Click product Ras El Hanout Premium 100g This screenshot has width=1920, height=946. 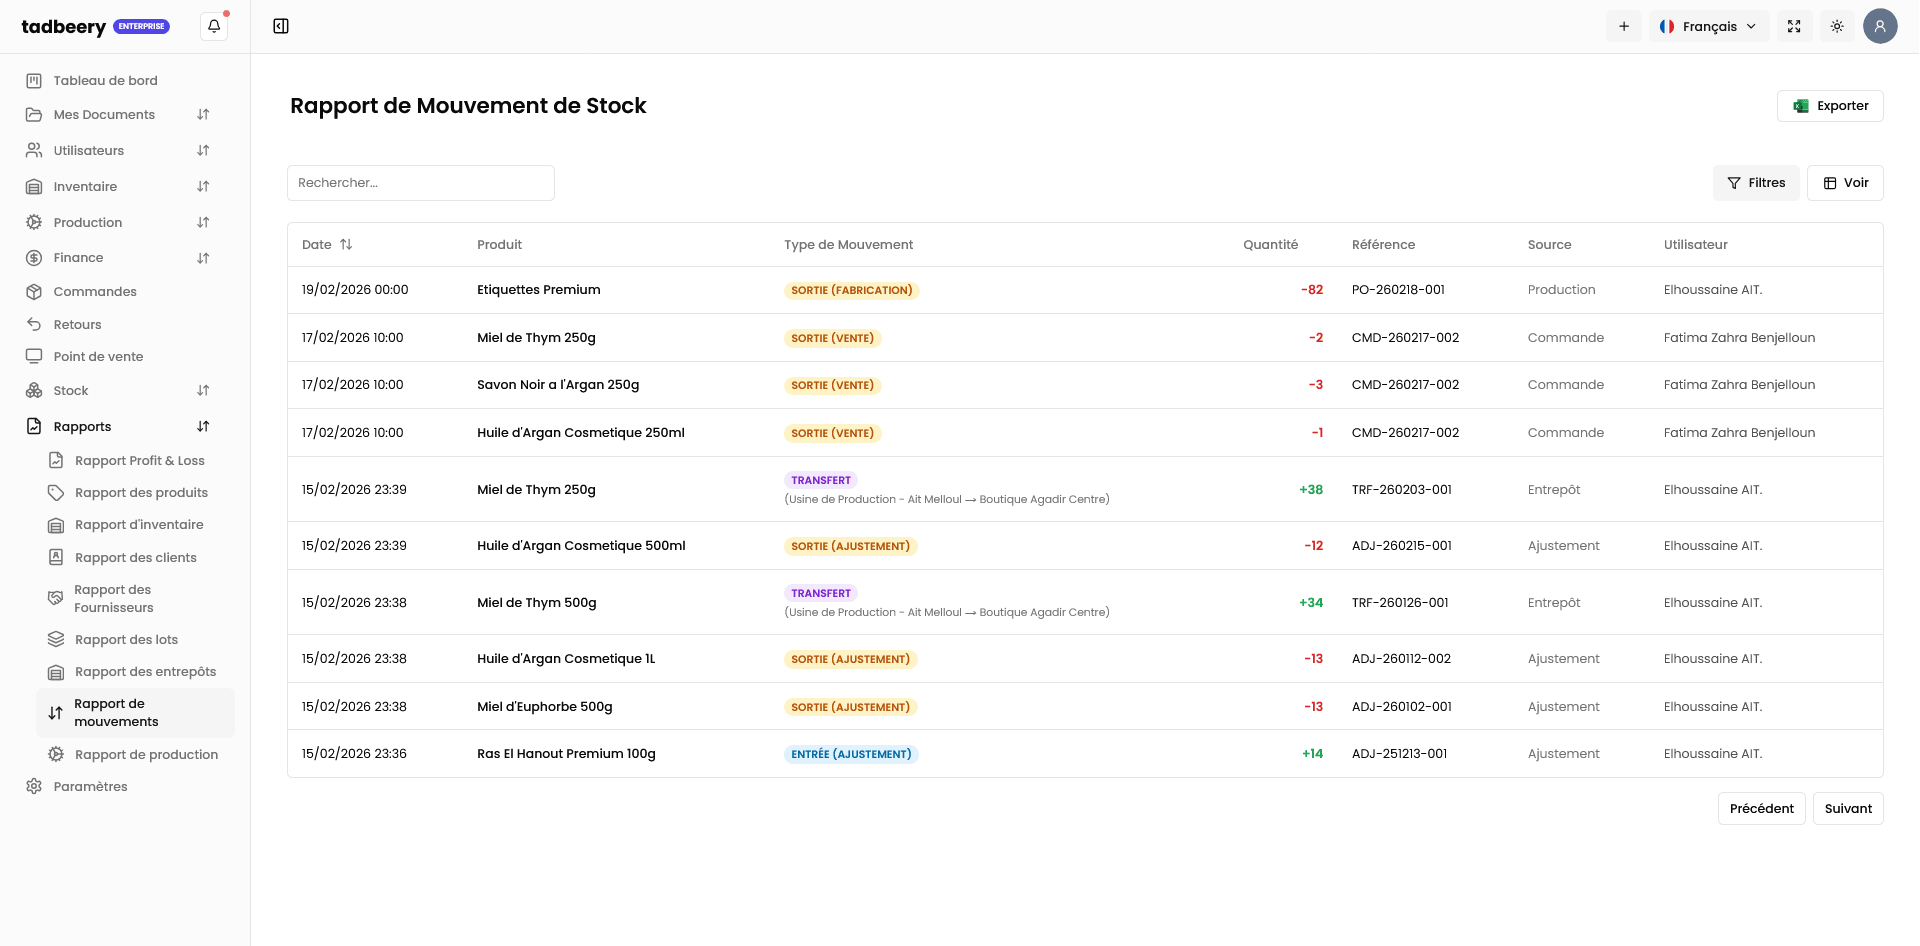566,754
